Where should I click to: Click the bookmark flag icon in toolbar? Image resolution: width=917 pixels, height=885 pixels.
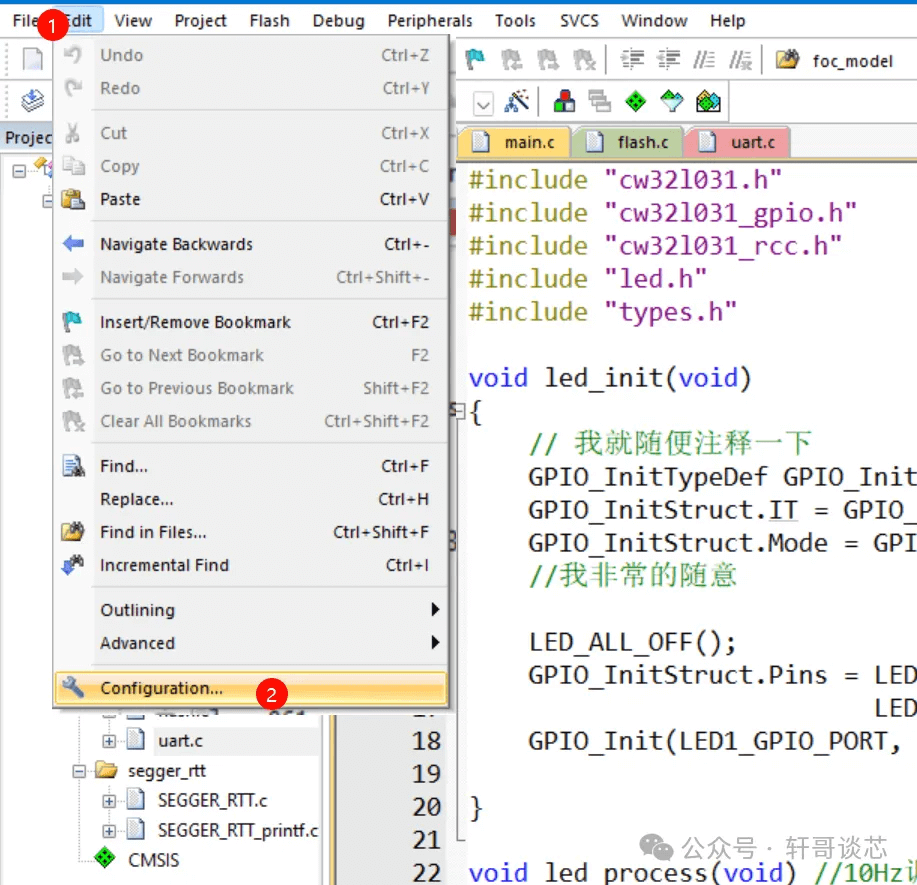click(476, 60)
